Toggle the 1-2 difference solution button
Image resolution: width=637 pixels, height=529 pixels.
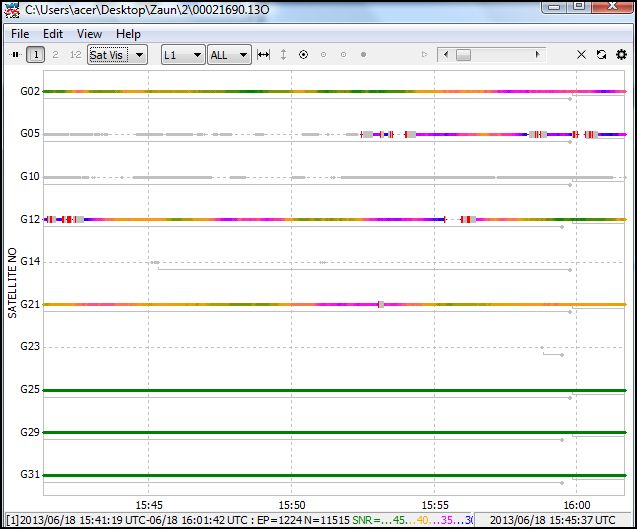[75, 55]
